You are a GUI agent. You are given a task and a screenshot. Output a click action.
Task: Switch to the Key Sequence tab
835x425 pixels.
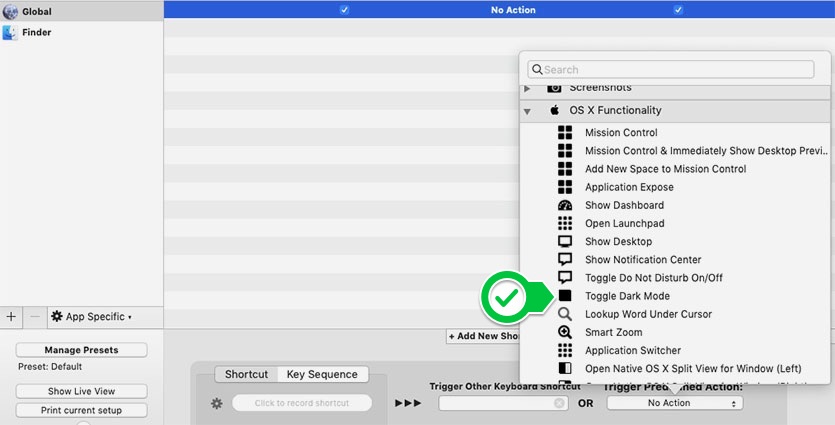pyautogui.click(x=322, y=374)
